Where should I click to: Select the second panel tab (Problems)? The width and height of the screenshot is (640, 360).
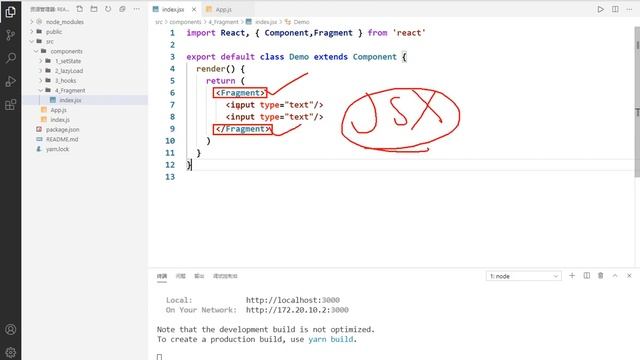point(180,276)
